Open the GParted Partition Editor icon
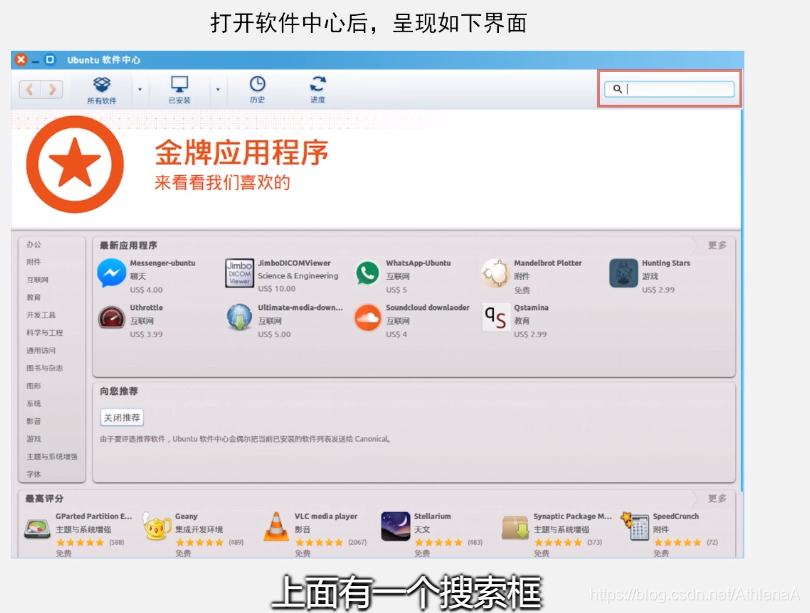 [x=37, y=528]
